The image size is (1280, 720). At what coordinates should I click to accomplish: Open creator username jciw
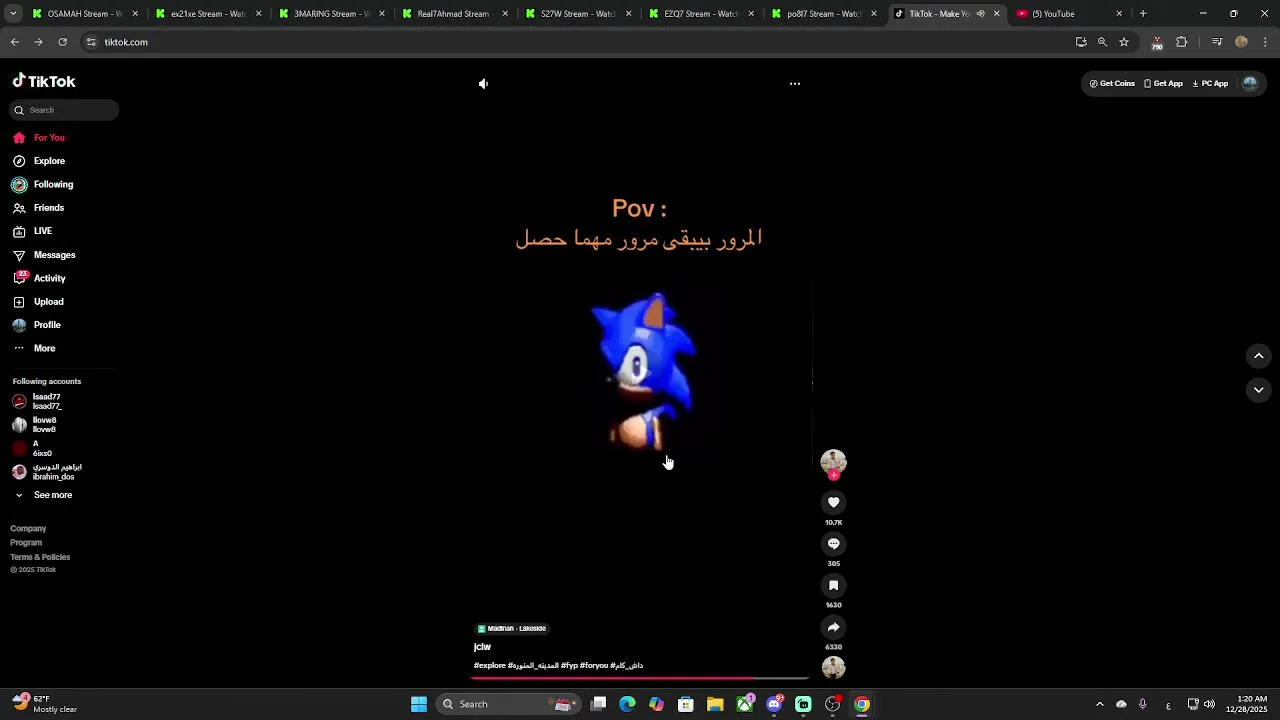pos(482,647)
